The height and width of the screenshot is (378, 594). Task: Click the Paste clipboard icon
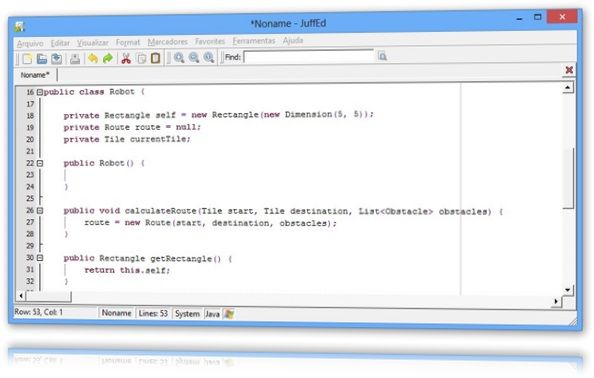coord(156,58)
